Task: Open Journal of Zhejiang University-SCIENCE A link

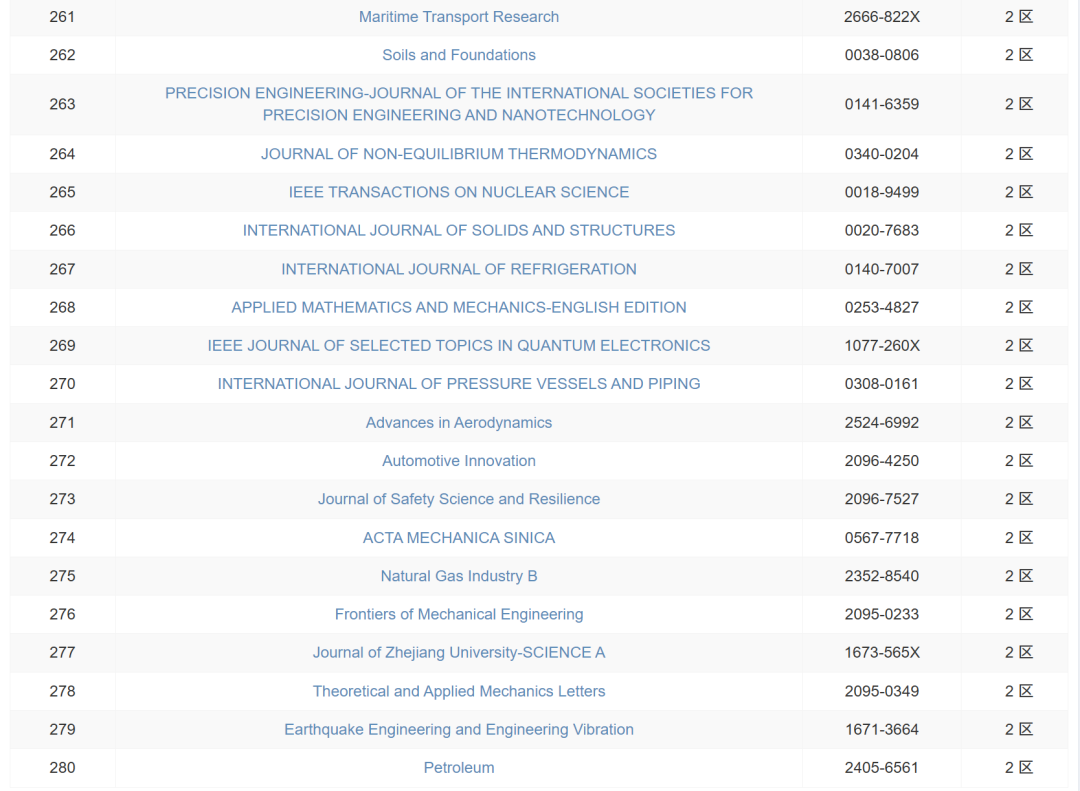Action: point(459,653)
